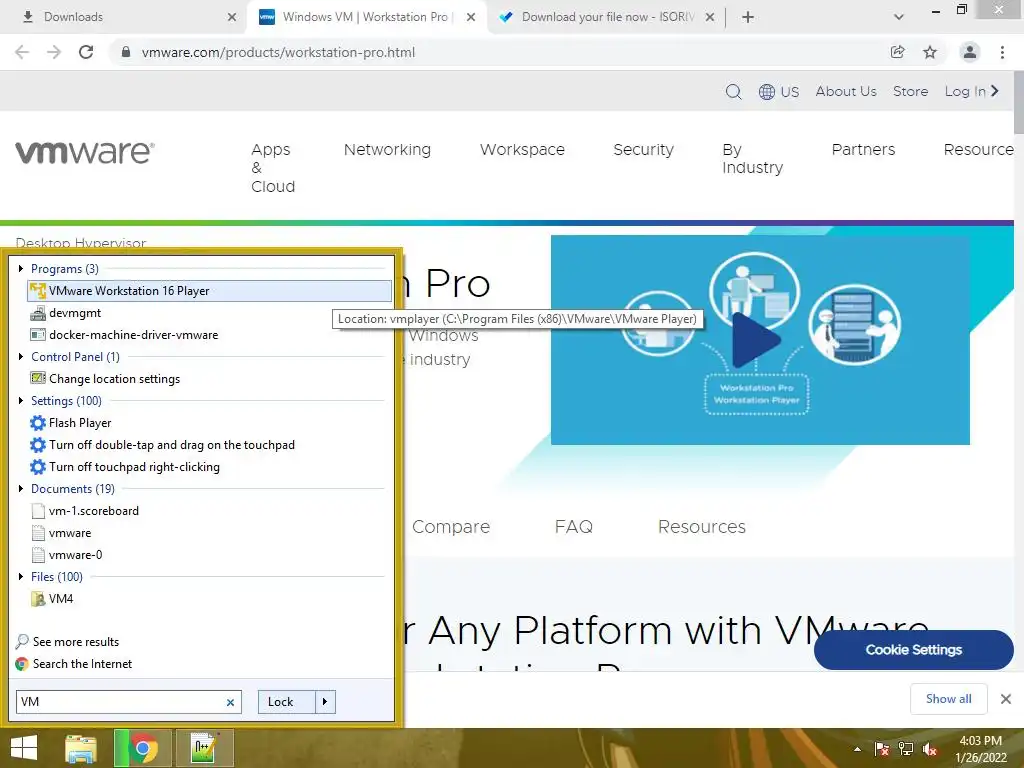Open the Chrome three-dot menu

point(1002,52)
